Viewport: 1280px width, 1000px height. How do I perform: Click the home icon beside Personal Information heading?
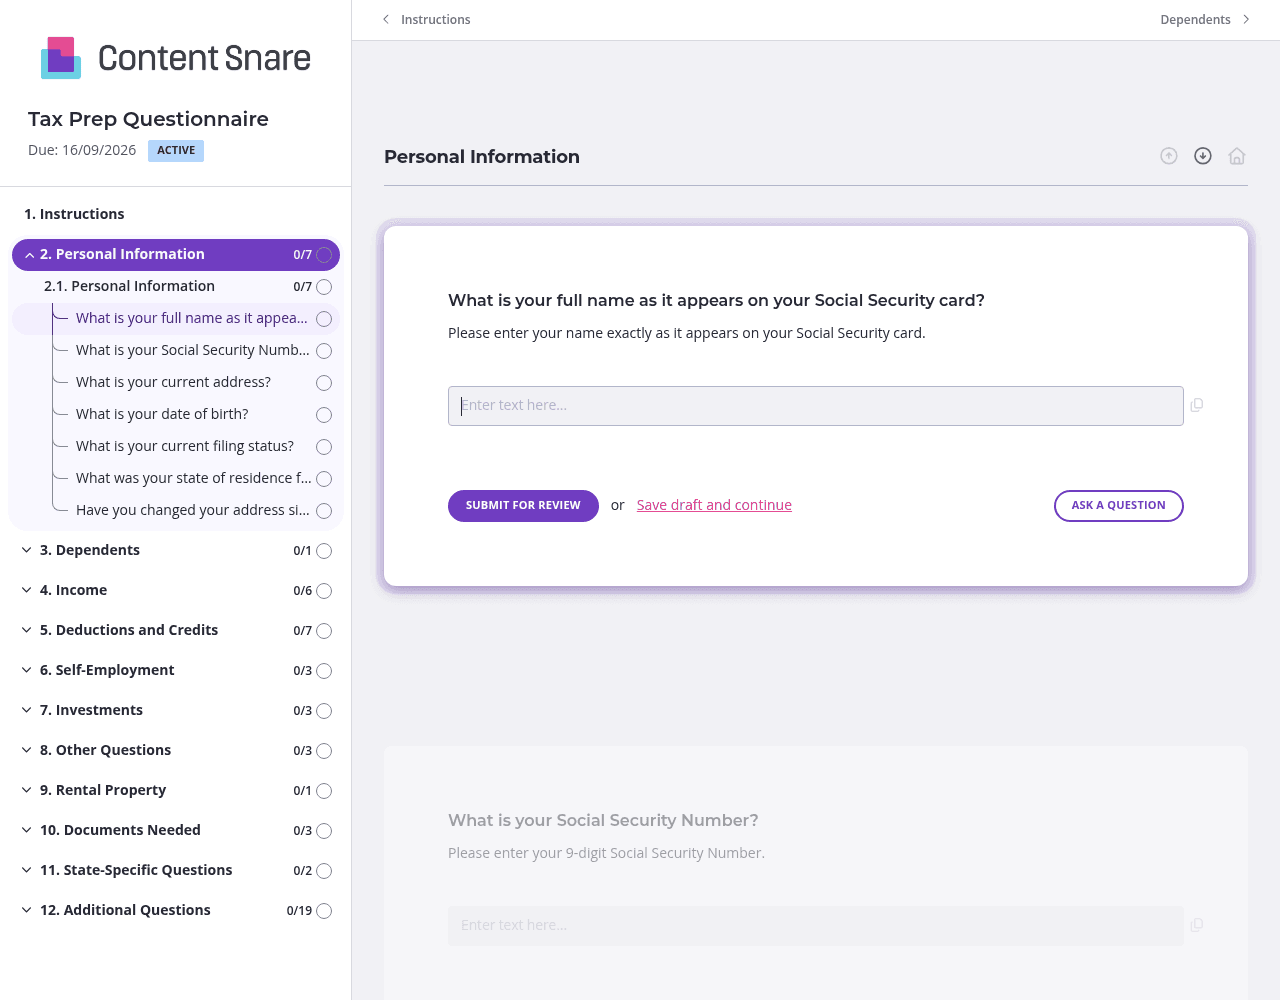[1237, 156]
